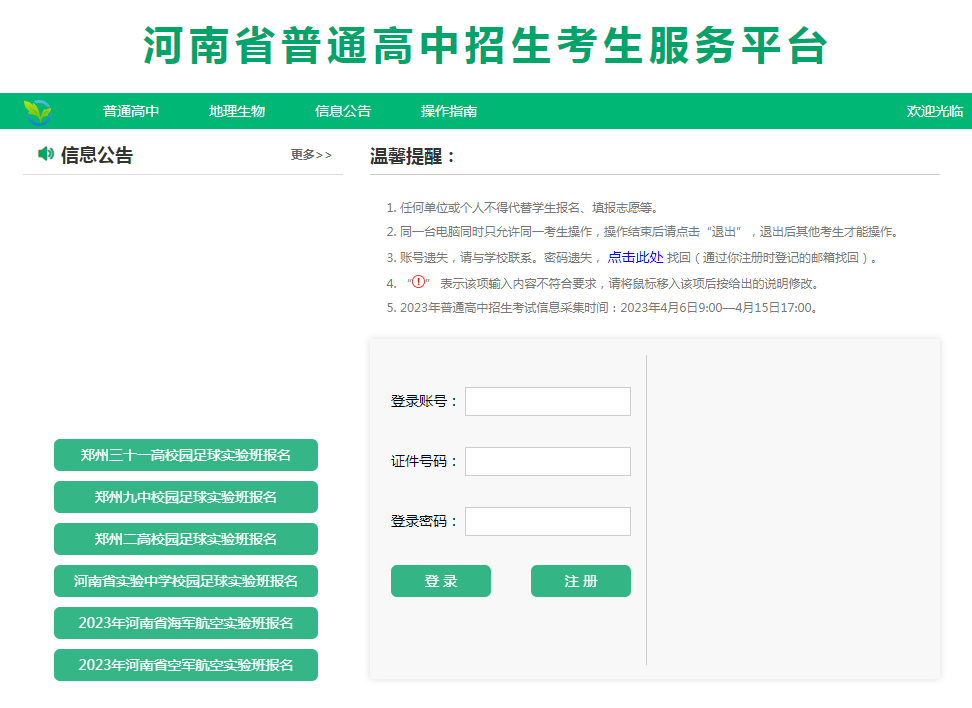The height and width of the screenshot is (708, 972).
Task: Open 郑州九中校园足球实验班报名
Action: [185, 497]
